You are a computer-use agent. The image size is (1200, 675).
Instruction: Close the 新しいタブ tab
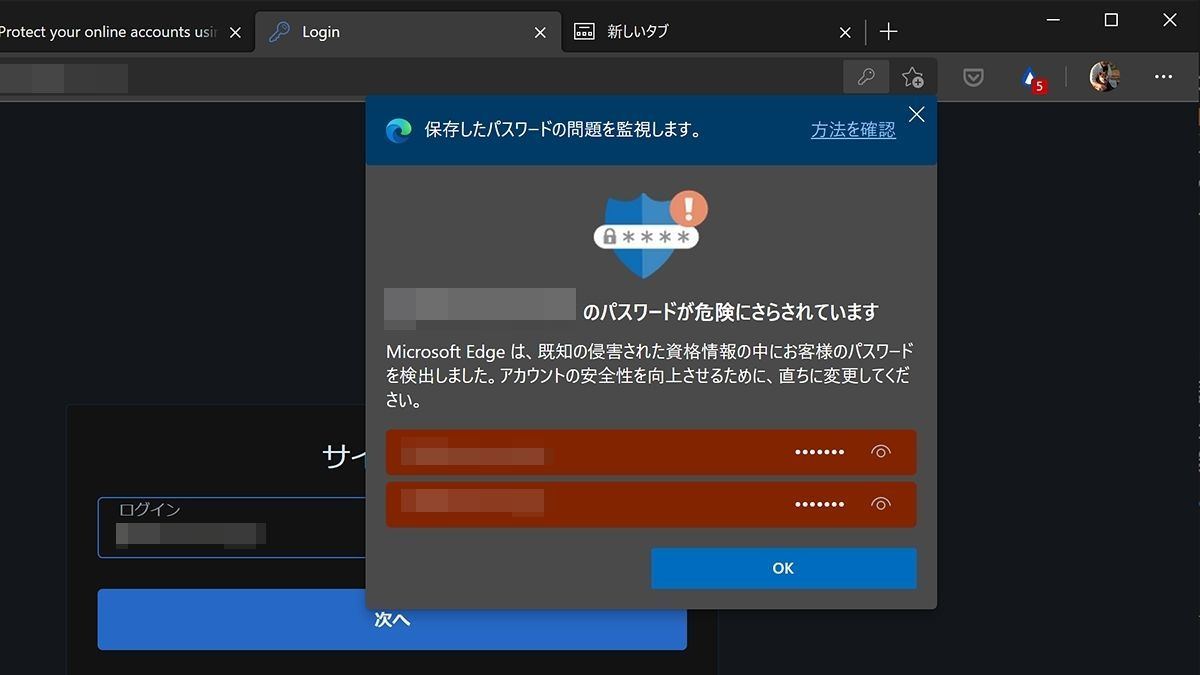845,32
